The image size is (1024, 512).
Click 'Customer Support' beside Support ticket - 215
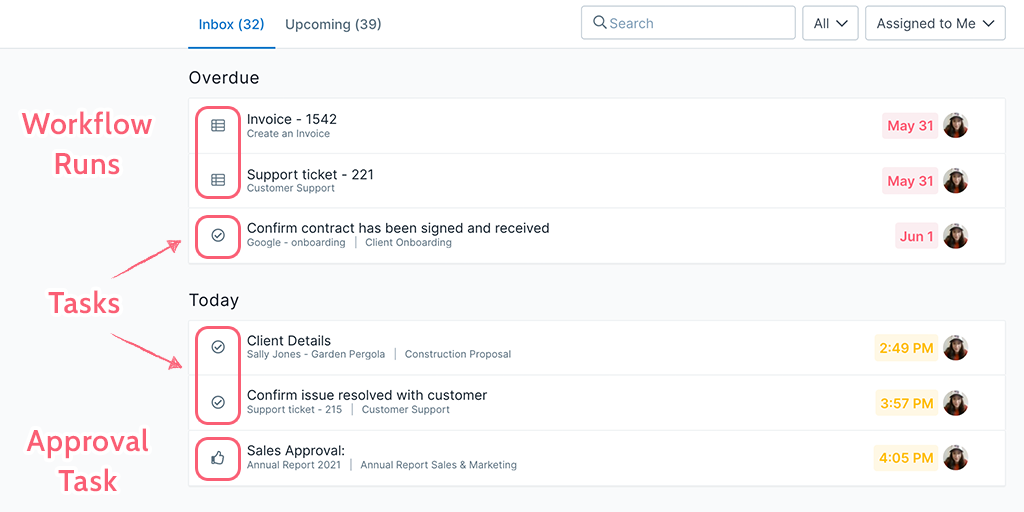click(x=406, y=410)
